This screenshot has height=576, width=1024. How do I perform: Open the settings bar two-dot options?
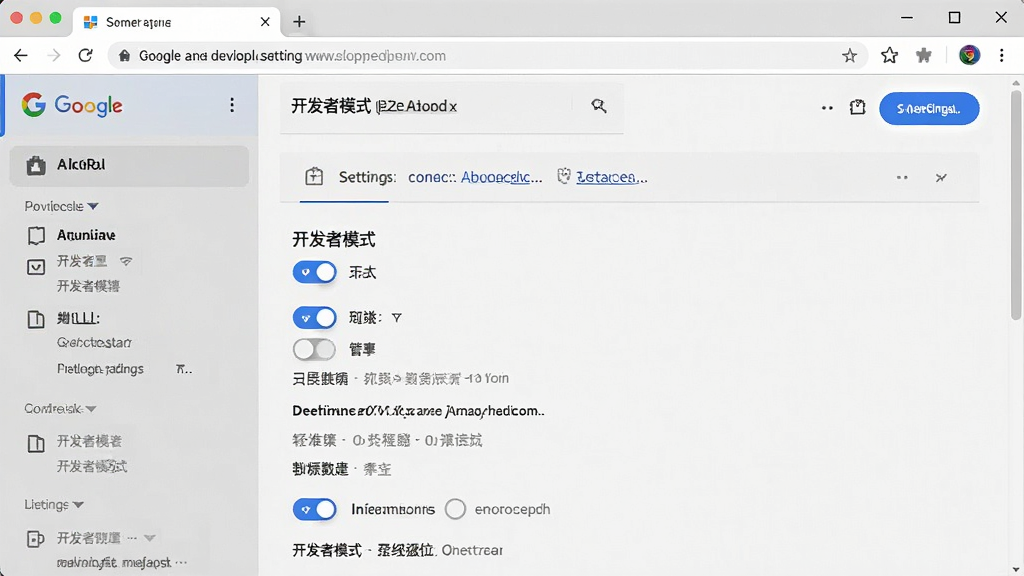[x=902, y=178]
